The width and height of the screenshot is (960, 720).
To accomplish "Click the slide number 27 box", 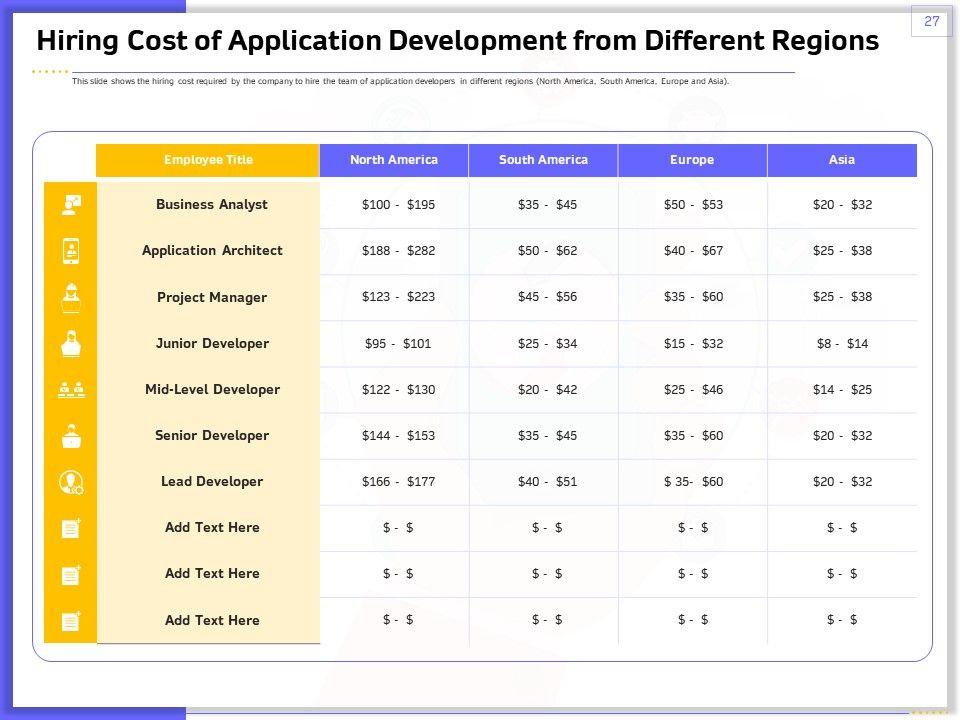I will 931,21.
